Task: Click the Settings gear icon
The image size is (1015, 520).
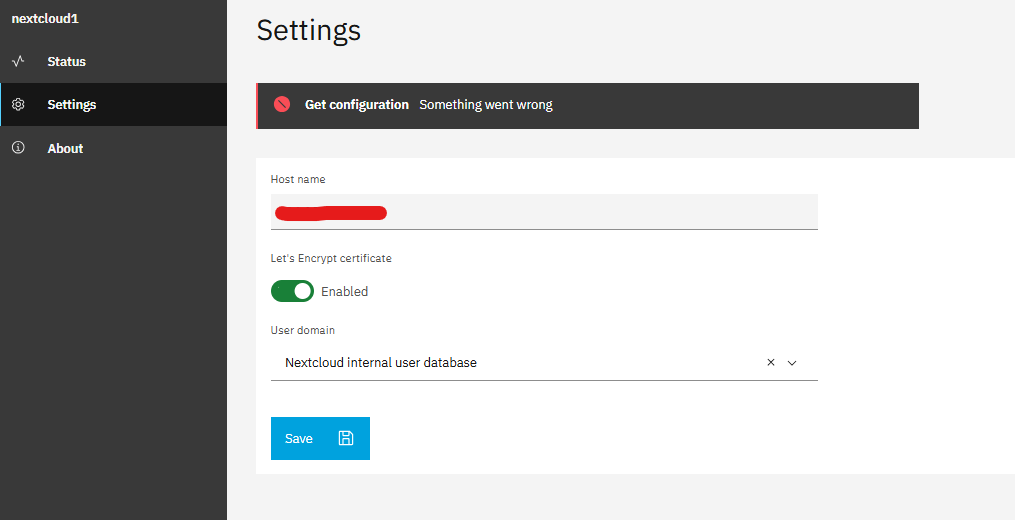Action: pos(18,104)
